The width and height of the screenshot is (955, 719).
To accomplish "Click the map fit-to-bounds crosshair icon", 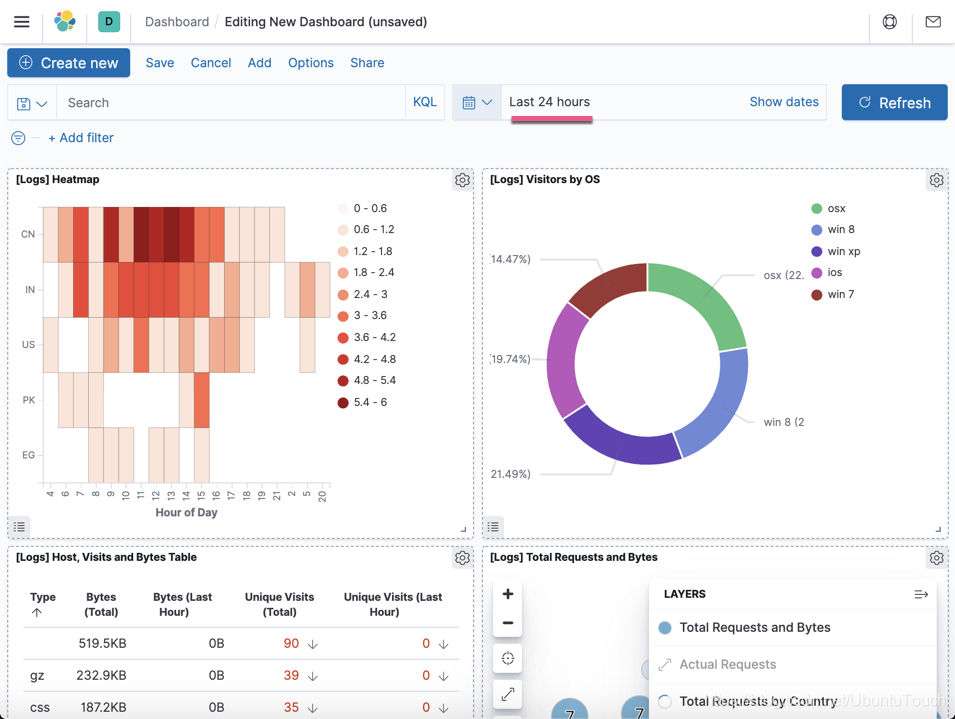I will [x=507, y=658].
